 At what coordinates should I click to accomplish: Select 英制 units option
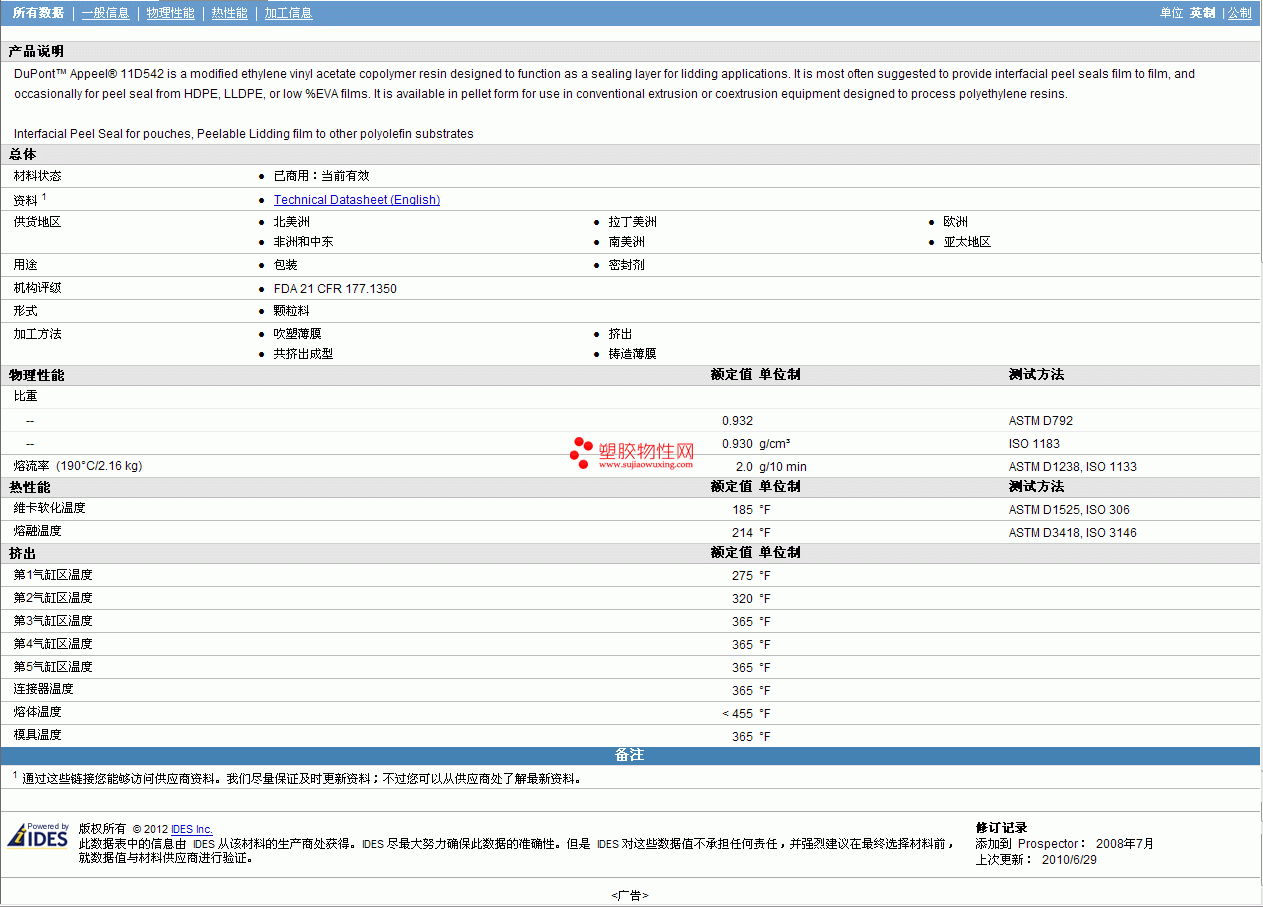[1202, 13]
